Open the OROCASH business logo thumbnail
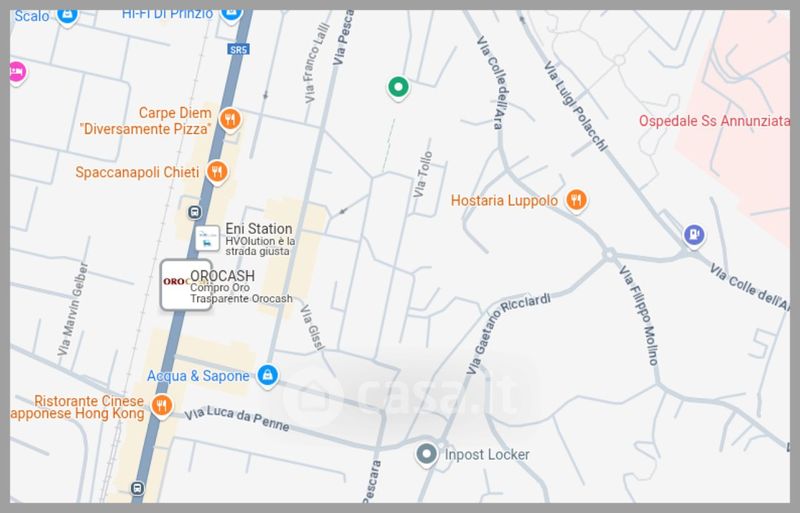Viewport: 800px width, 513px height. point(185,285)
